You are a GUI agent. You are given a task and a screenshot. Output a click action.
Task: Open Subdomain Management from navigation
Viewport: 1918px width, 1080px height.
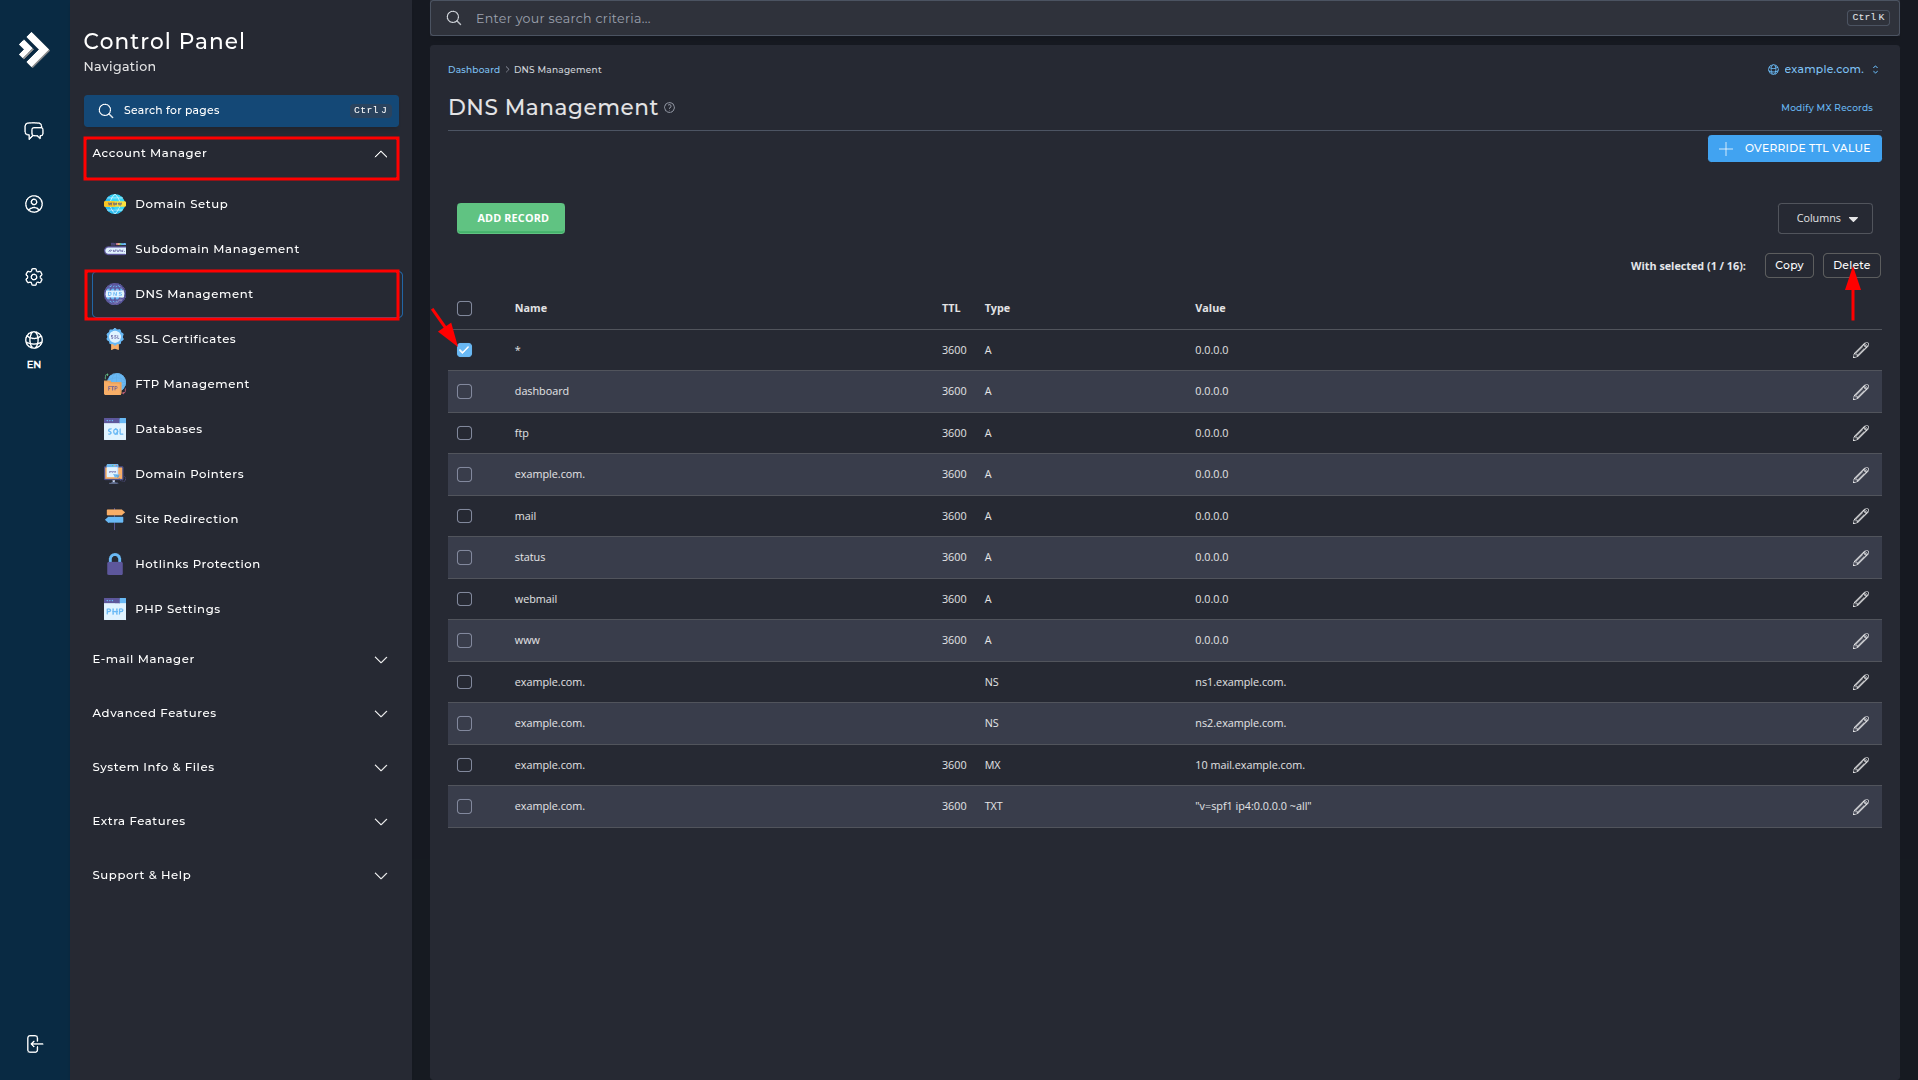(x=216, y=249)
